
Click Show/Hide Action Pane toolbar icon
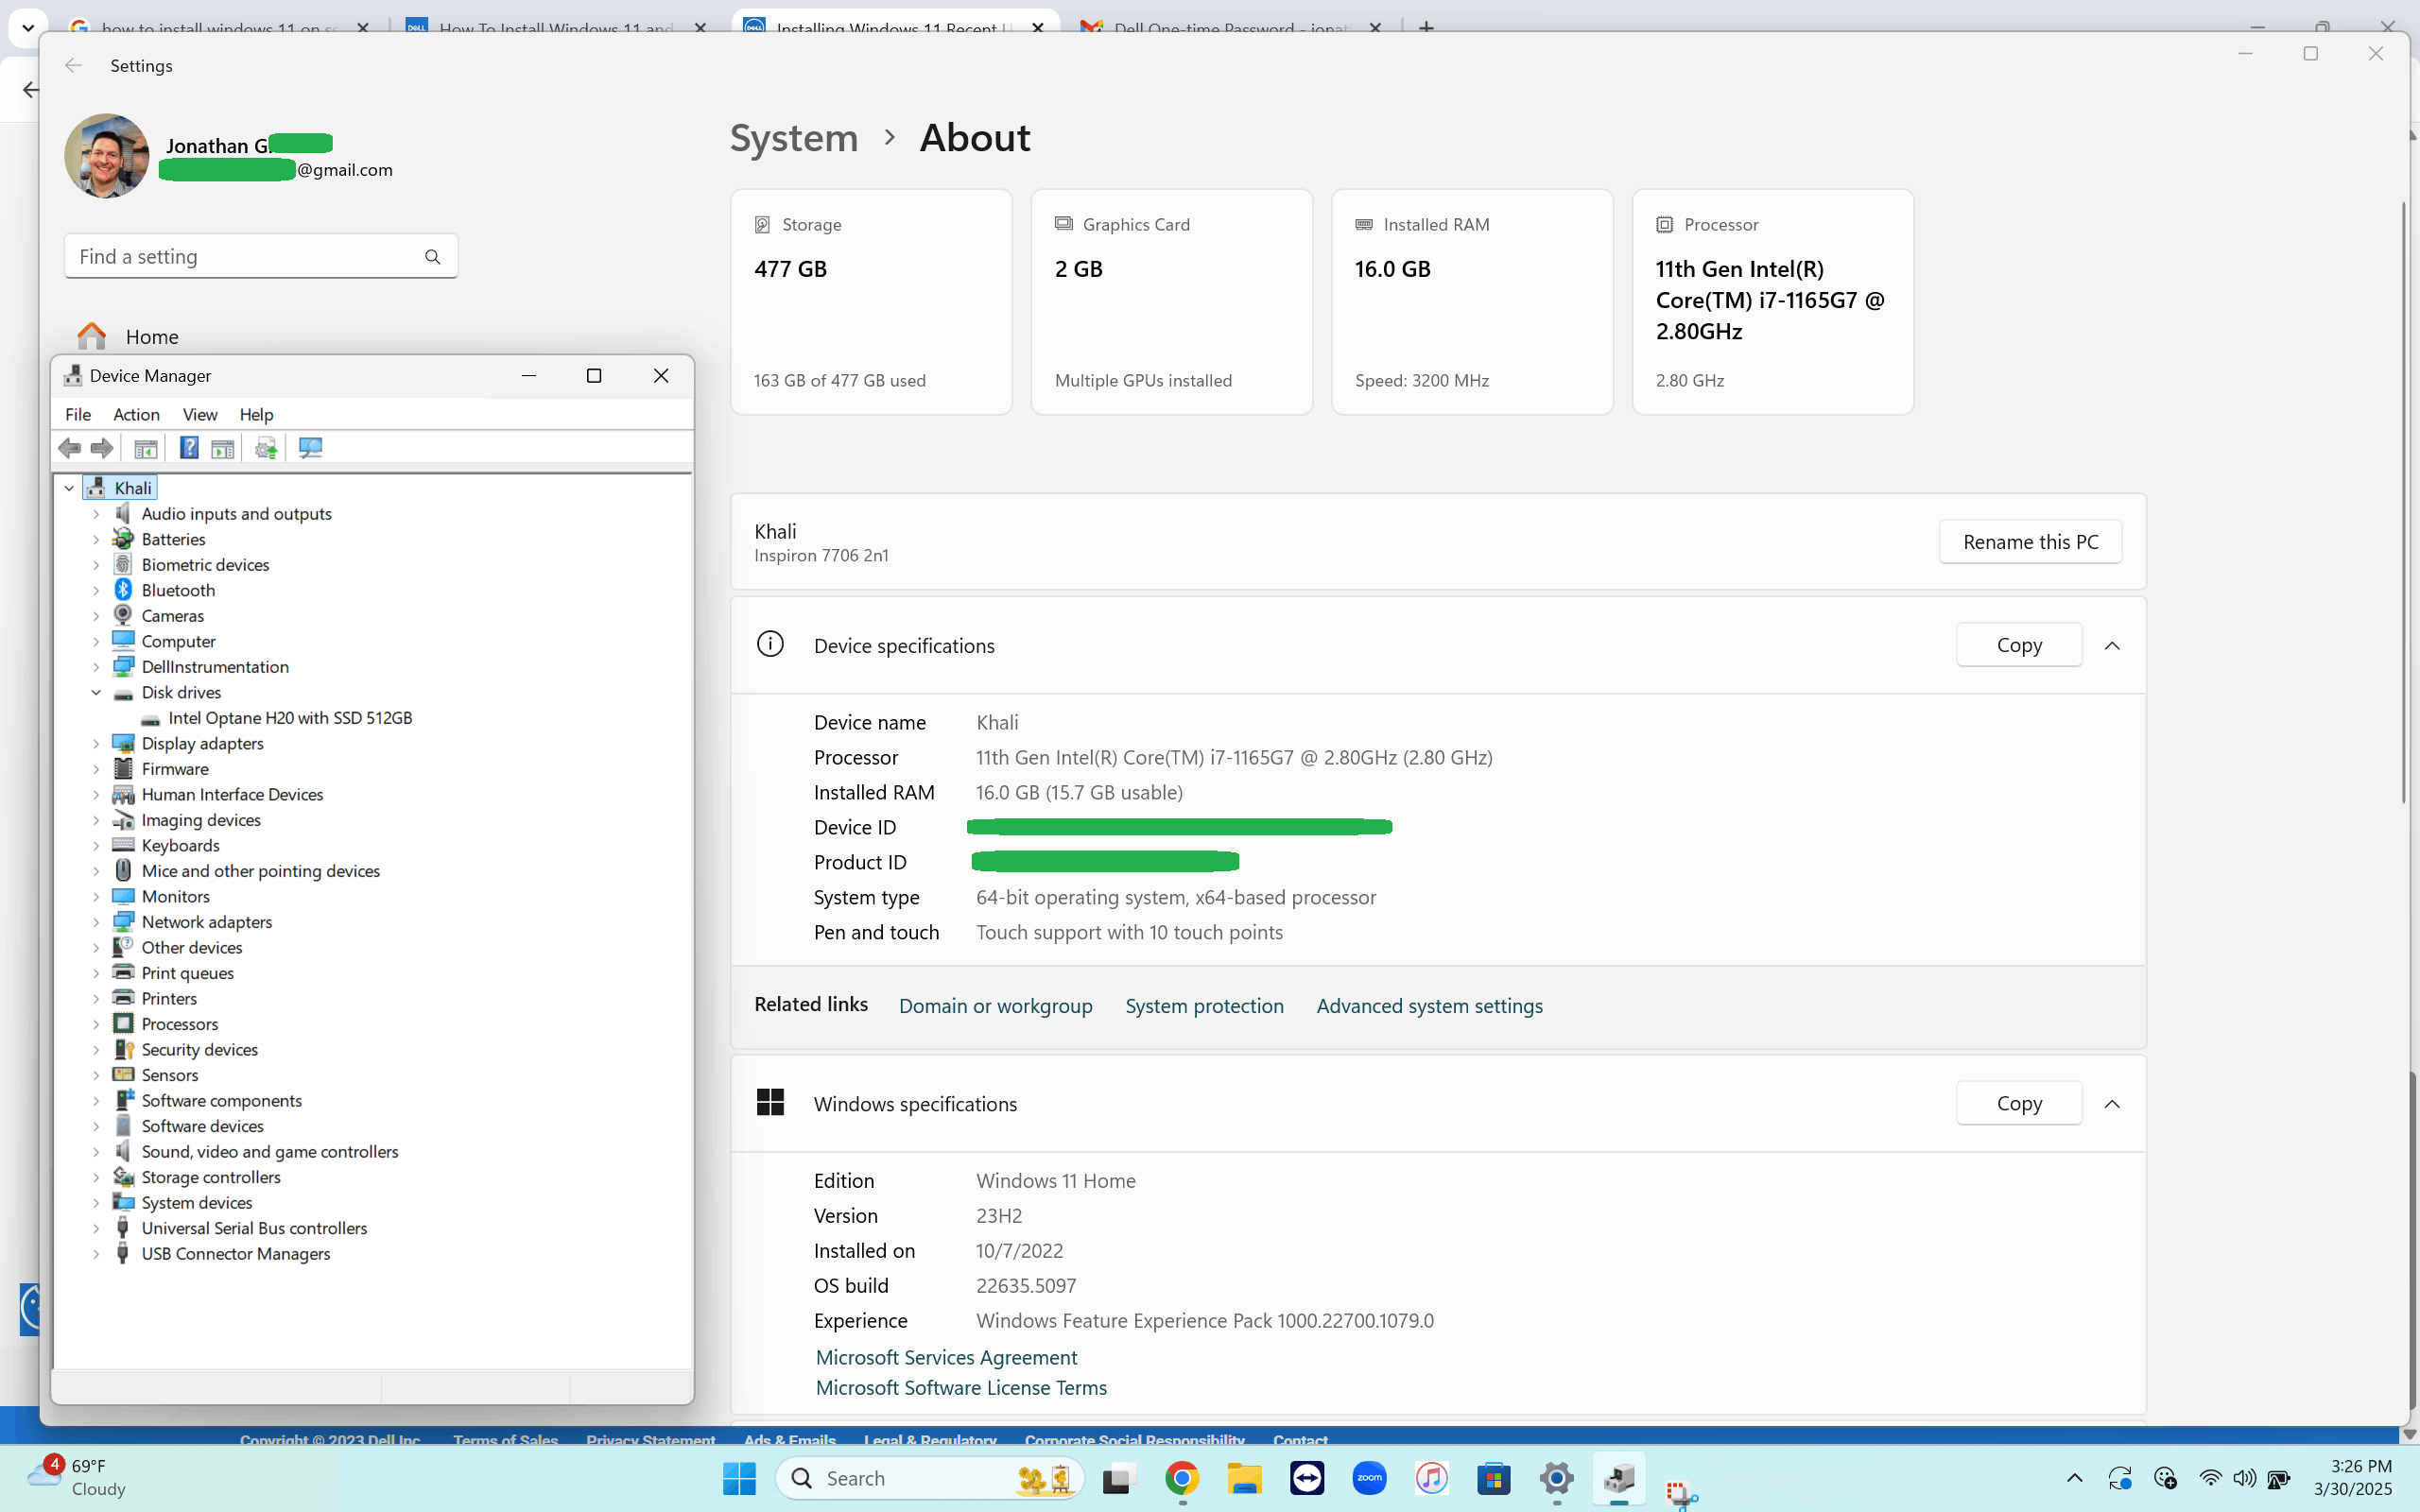pos(223,448)
